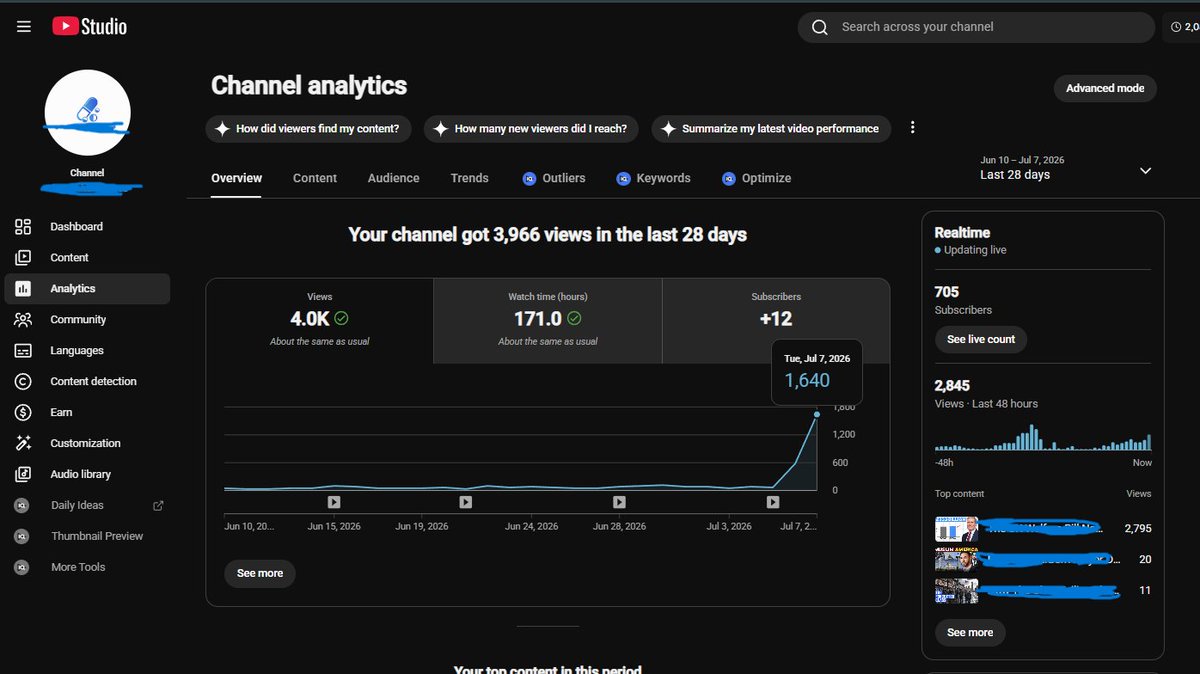Screen dimensions: 1200x674
Task: Switch to the Trends tab
Action: [x=469, y=178]
